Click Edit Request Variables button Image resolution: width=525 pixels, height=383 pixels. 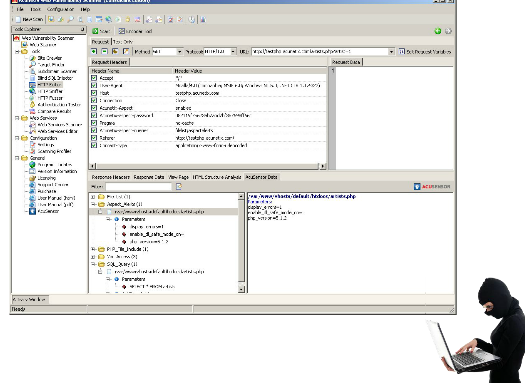(x=425, y=52)
